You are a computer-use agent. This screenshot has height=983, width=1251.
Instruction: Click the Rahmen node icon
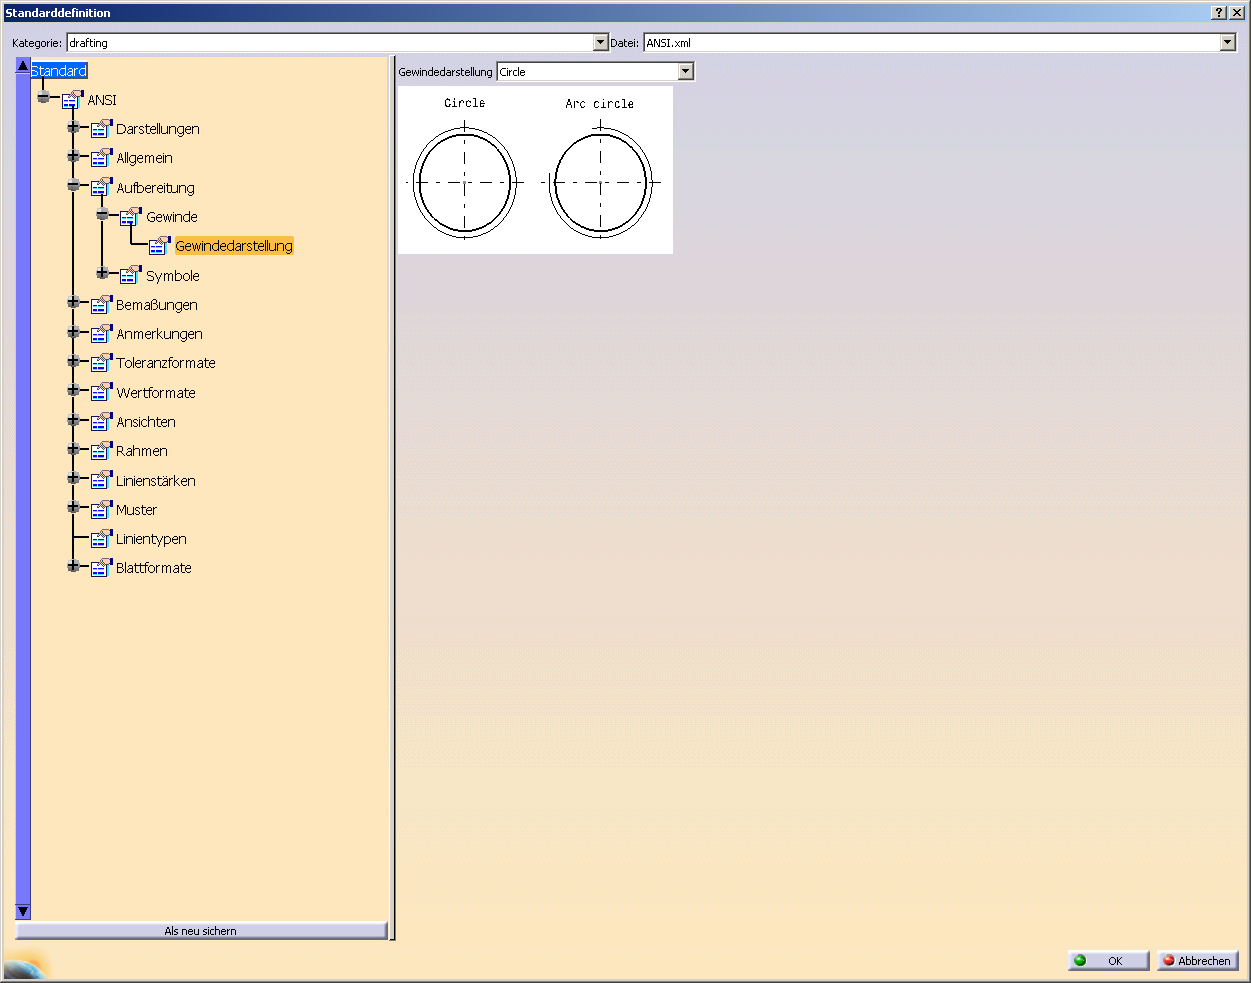[x=101, y=451]
